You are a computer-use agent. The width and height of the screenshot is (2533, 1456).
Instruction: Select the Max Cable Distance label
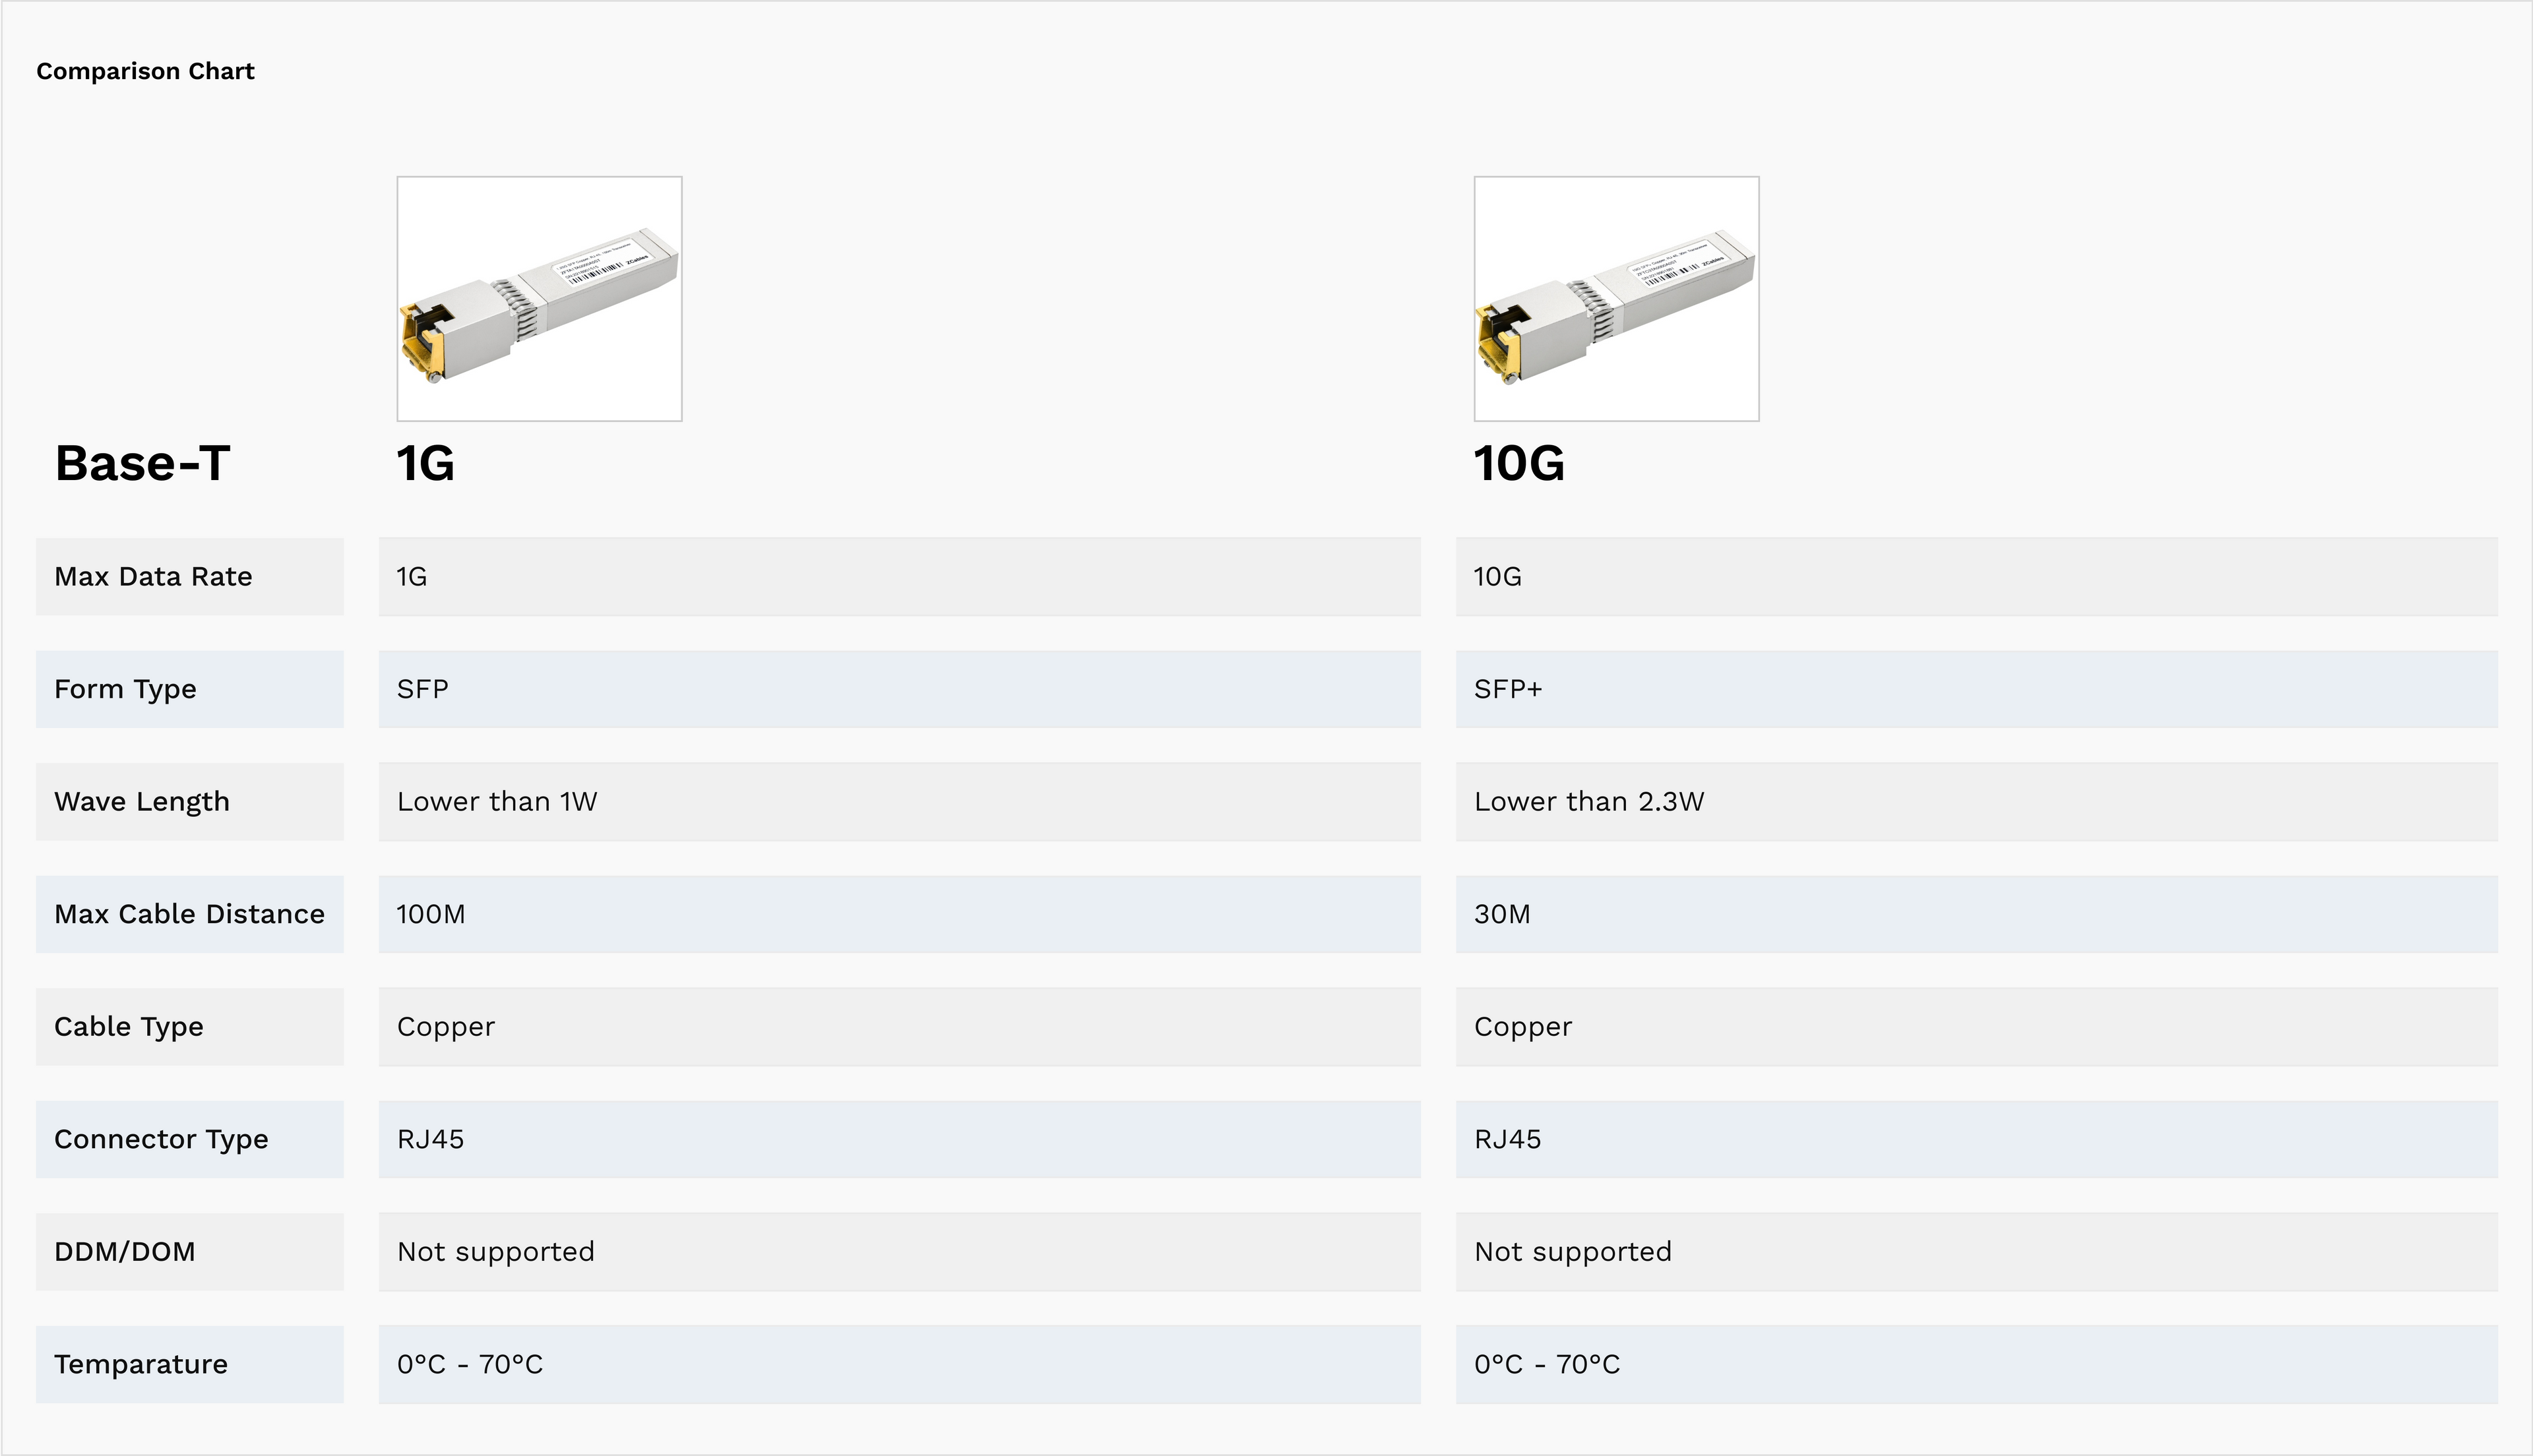click(189, 915)
